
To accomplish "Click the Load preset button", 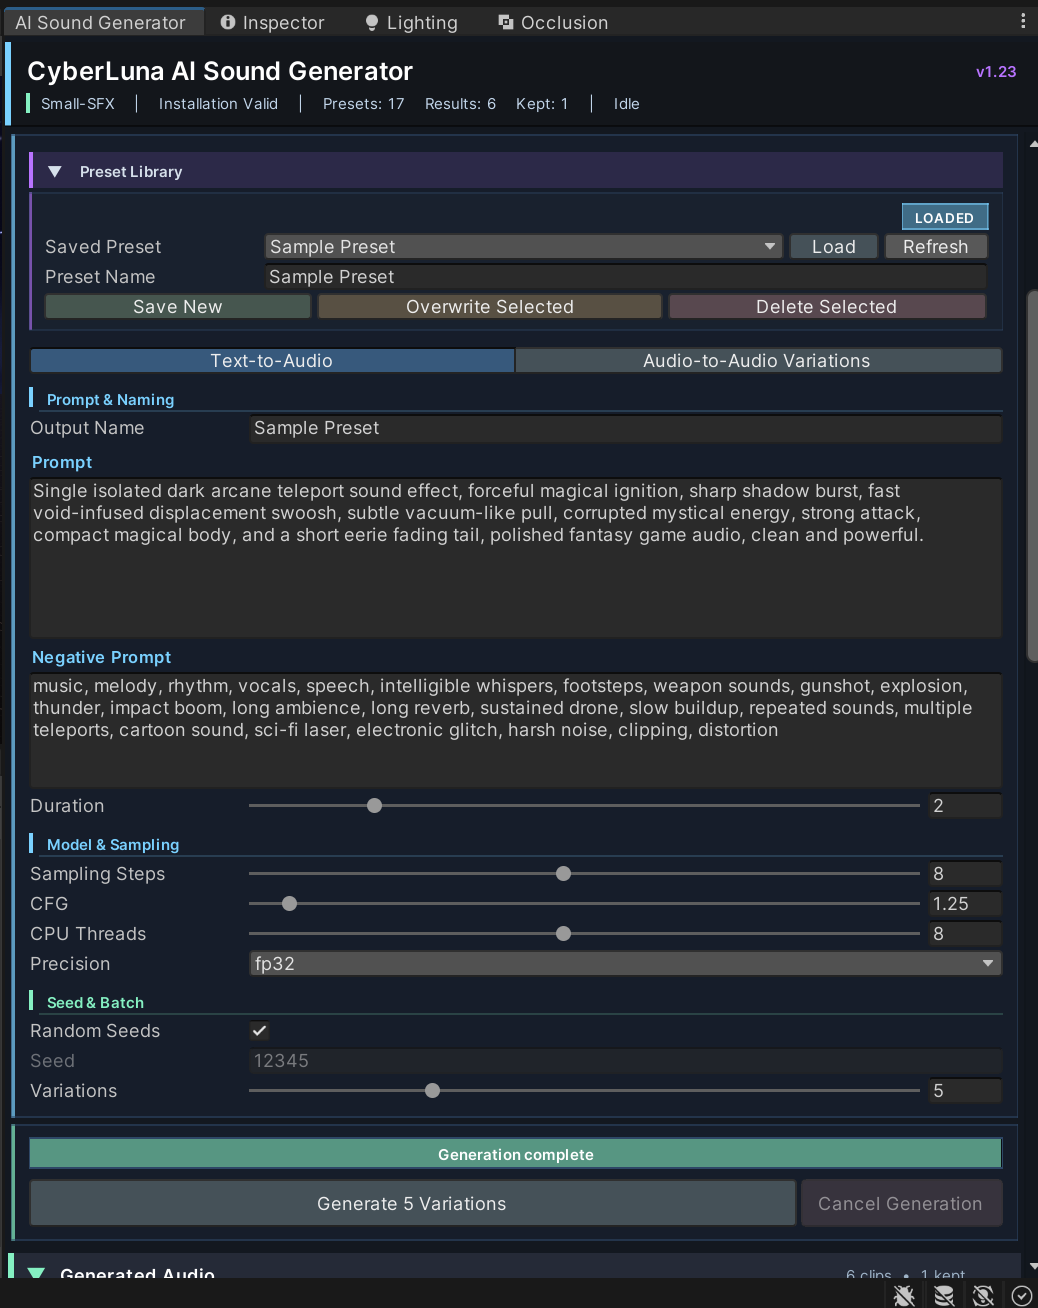I will [x=834, y=247].
